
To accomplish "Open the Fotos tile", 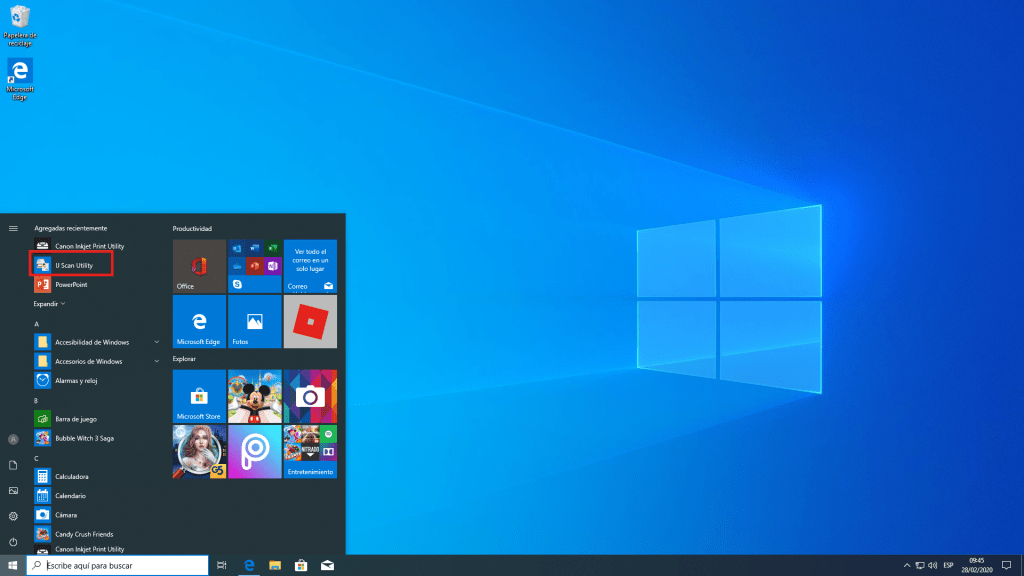I will click(x=254, y=321).
